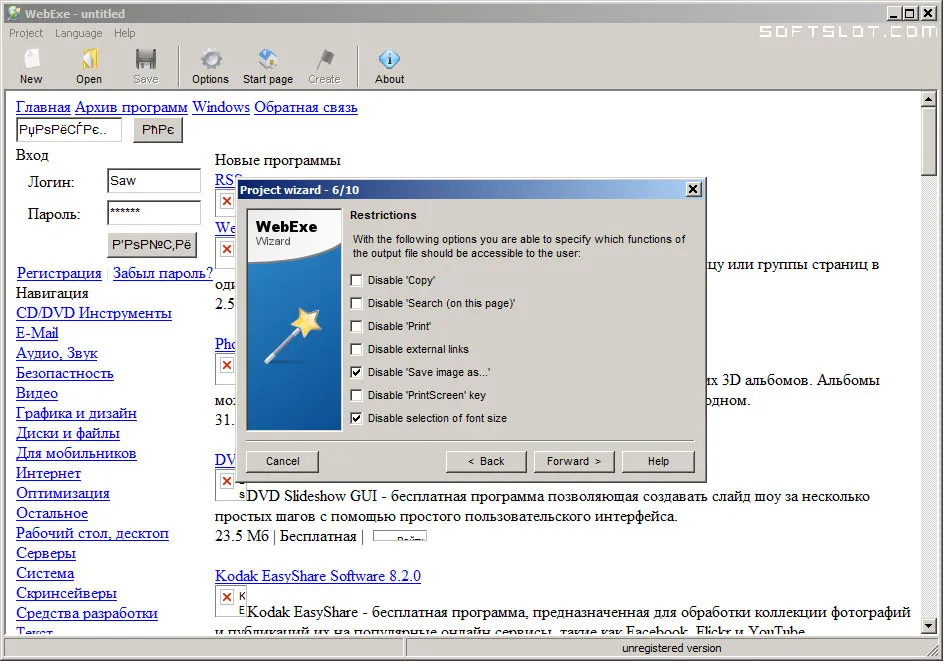
Task: Open the Options gear icon
Action: tap(210, 59)
